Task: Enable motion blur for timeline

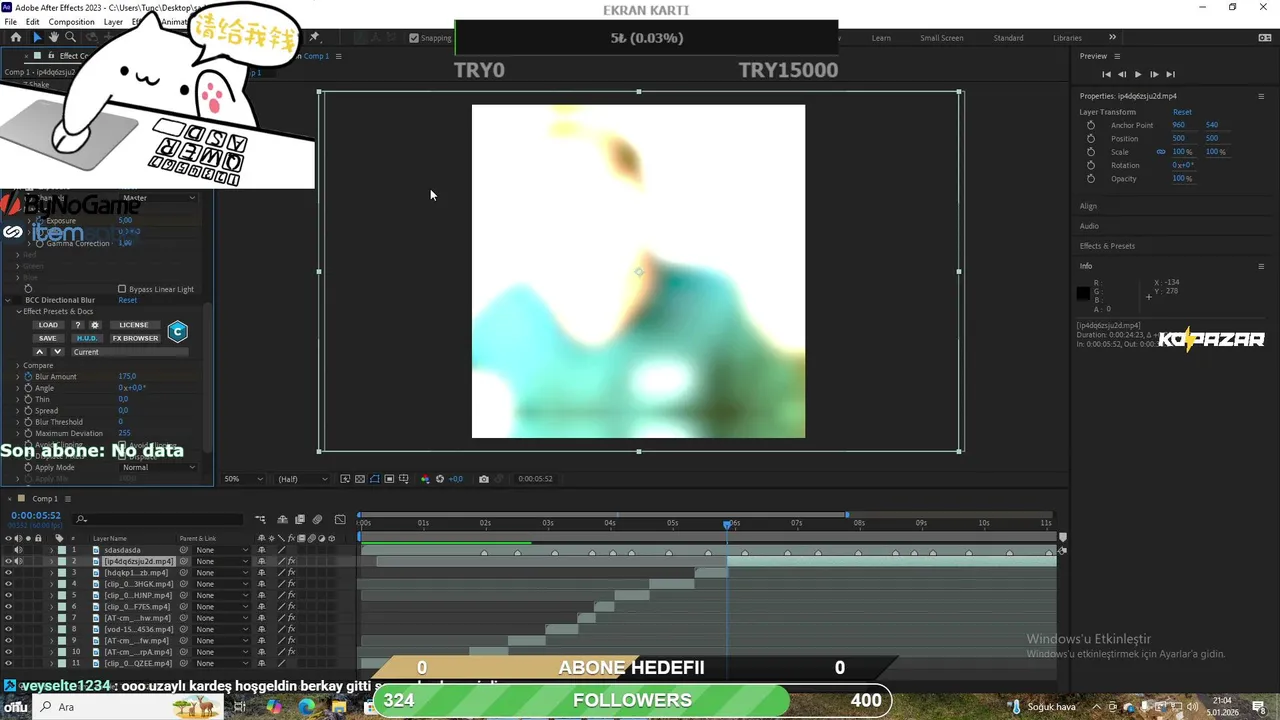Action: [x=317, y=520]
